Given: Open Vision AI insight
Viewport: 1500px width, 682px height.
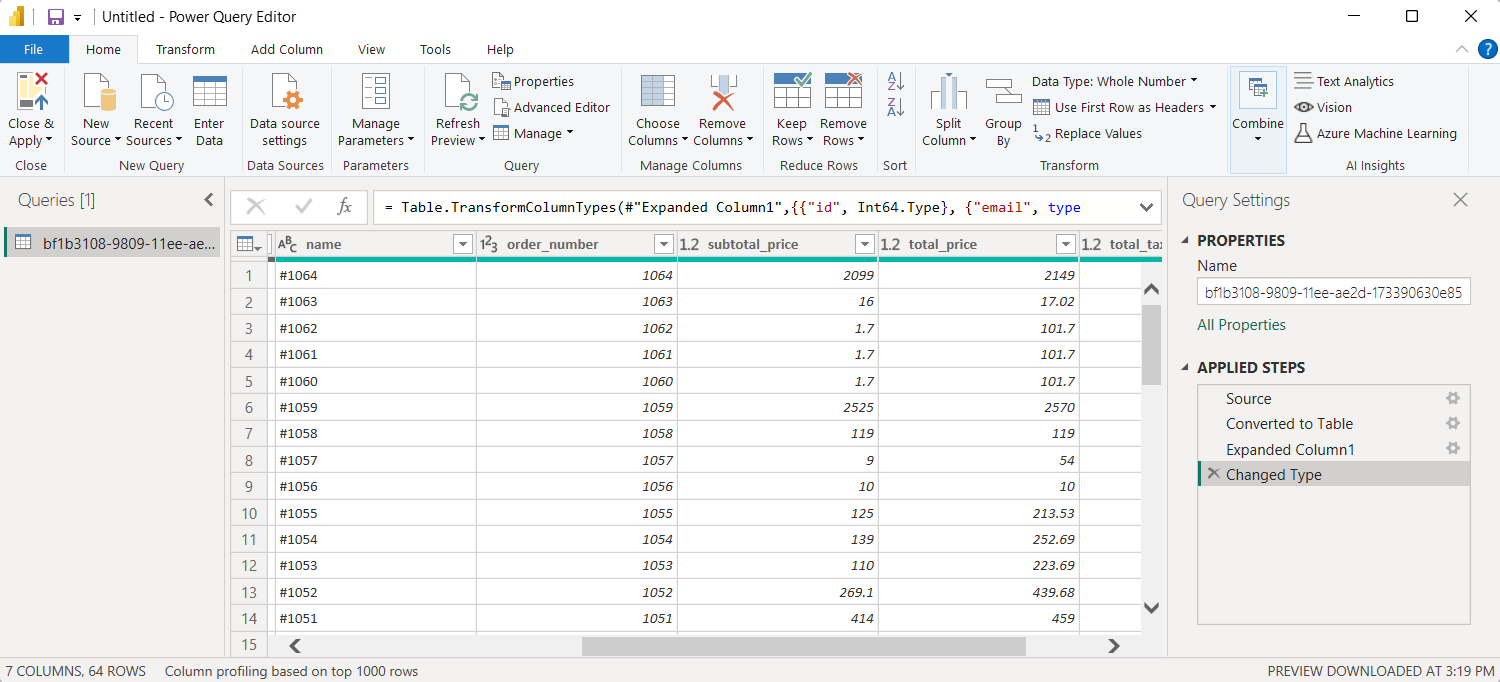Looking at the screenshot, I should coord(1323,107).
